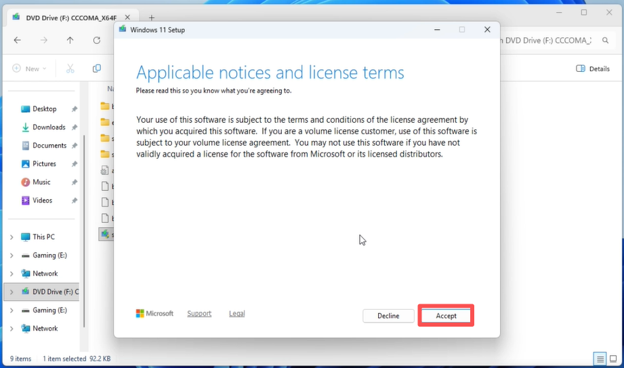Click '1 item selected 92.2 KB' status
This screenshot has width=624, height=368.
[77, 358]
